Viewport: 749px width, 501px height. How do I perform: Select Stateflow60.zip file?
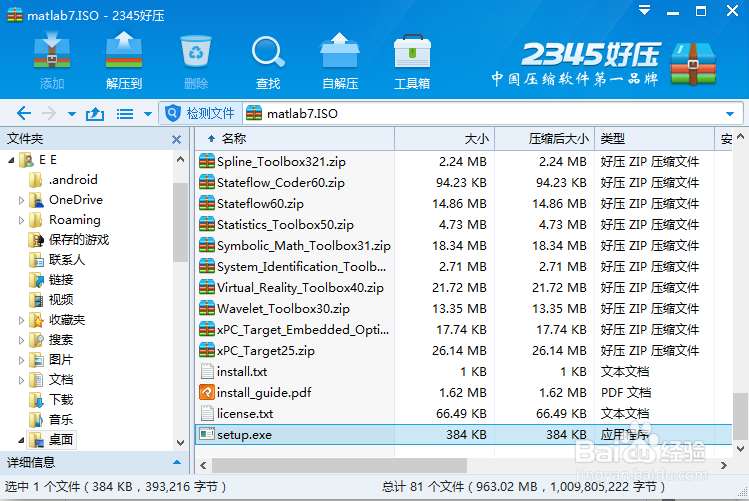(x=260, y=204)
